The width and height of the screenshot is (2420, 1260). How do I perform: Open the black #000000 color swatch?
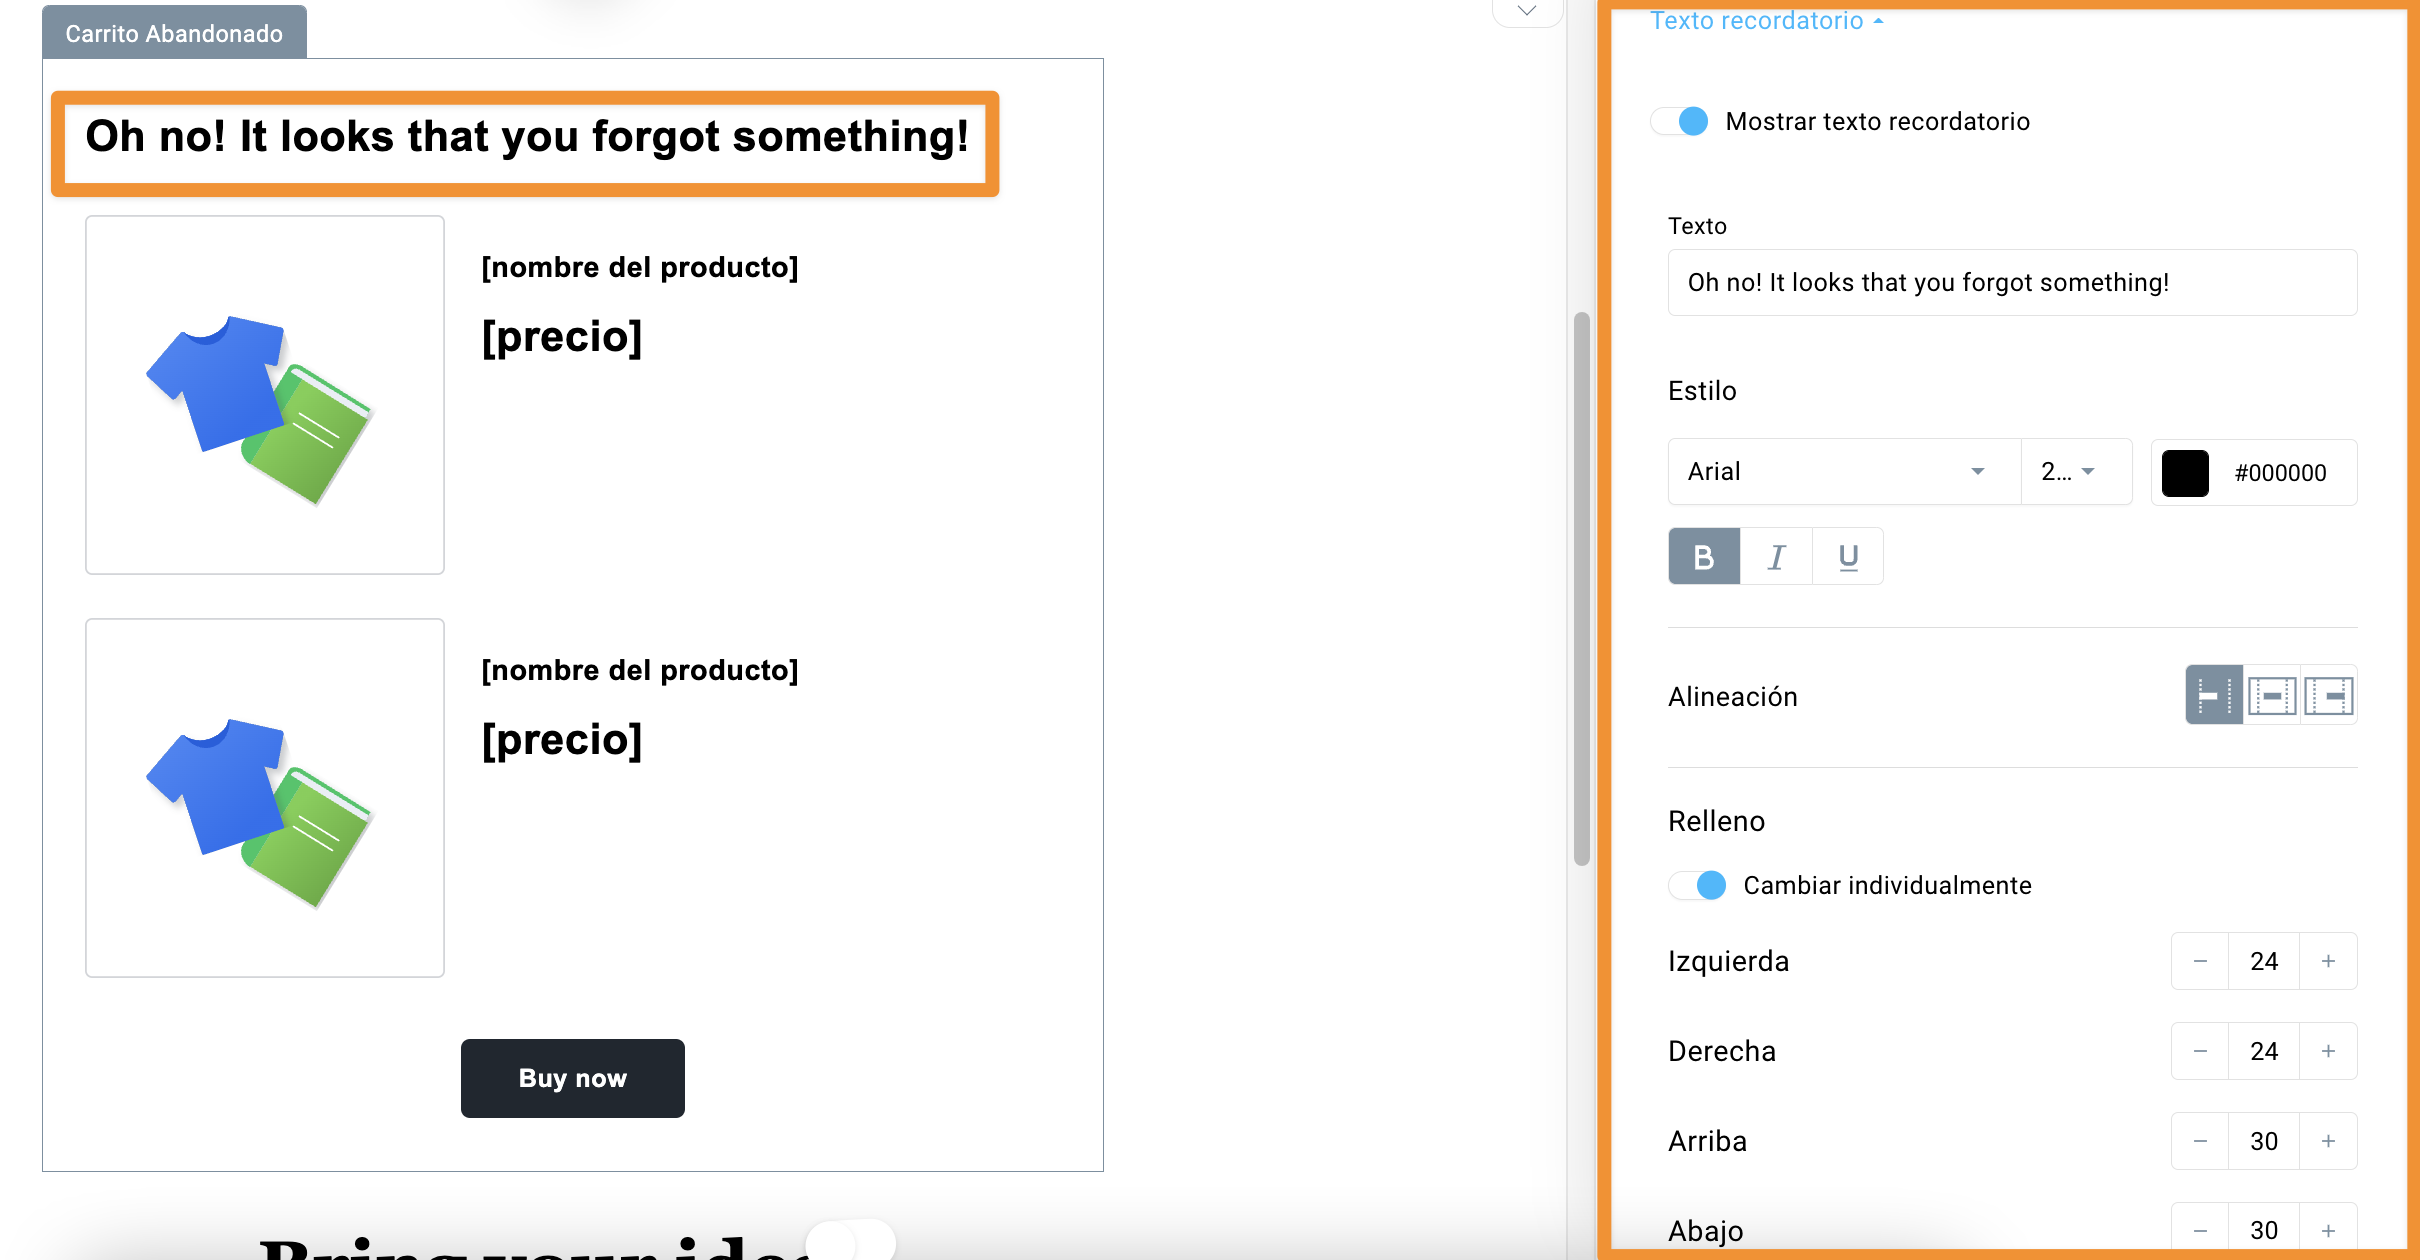coord(2185,473)
